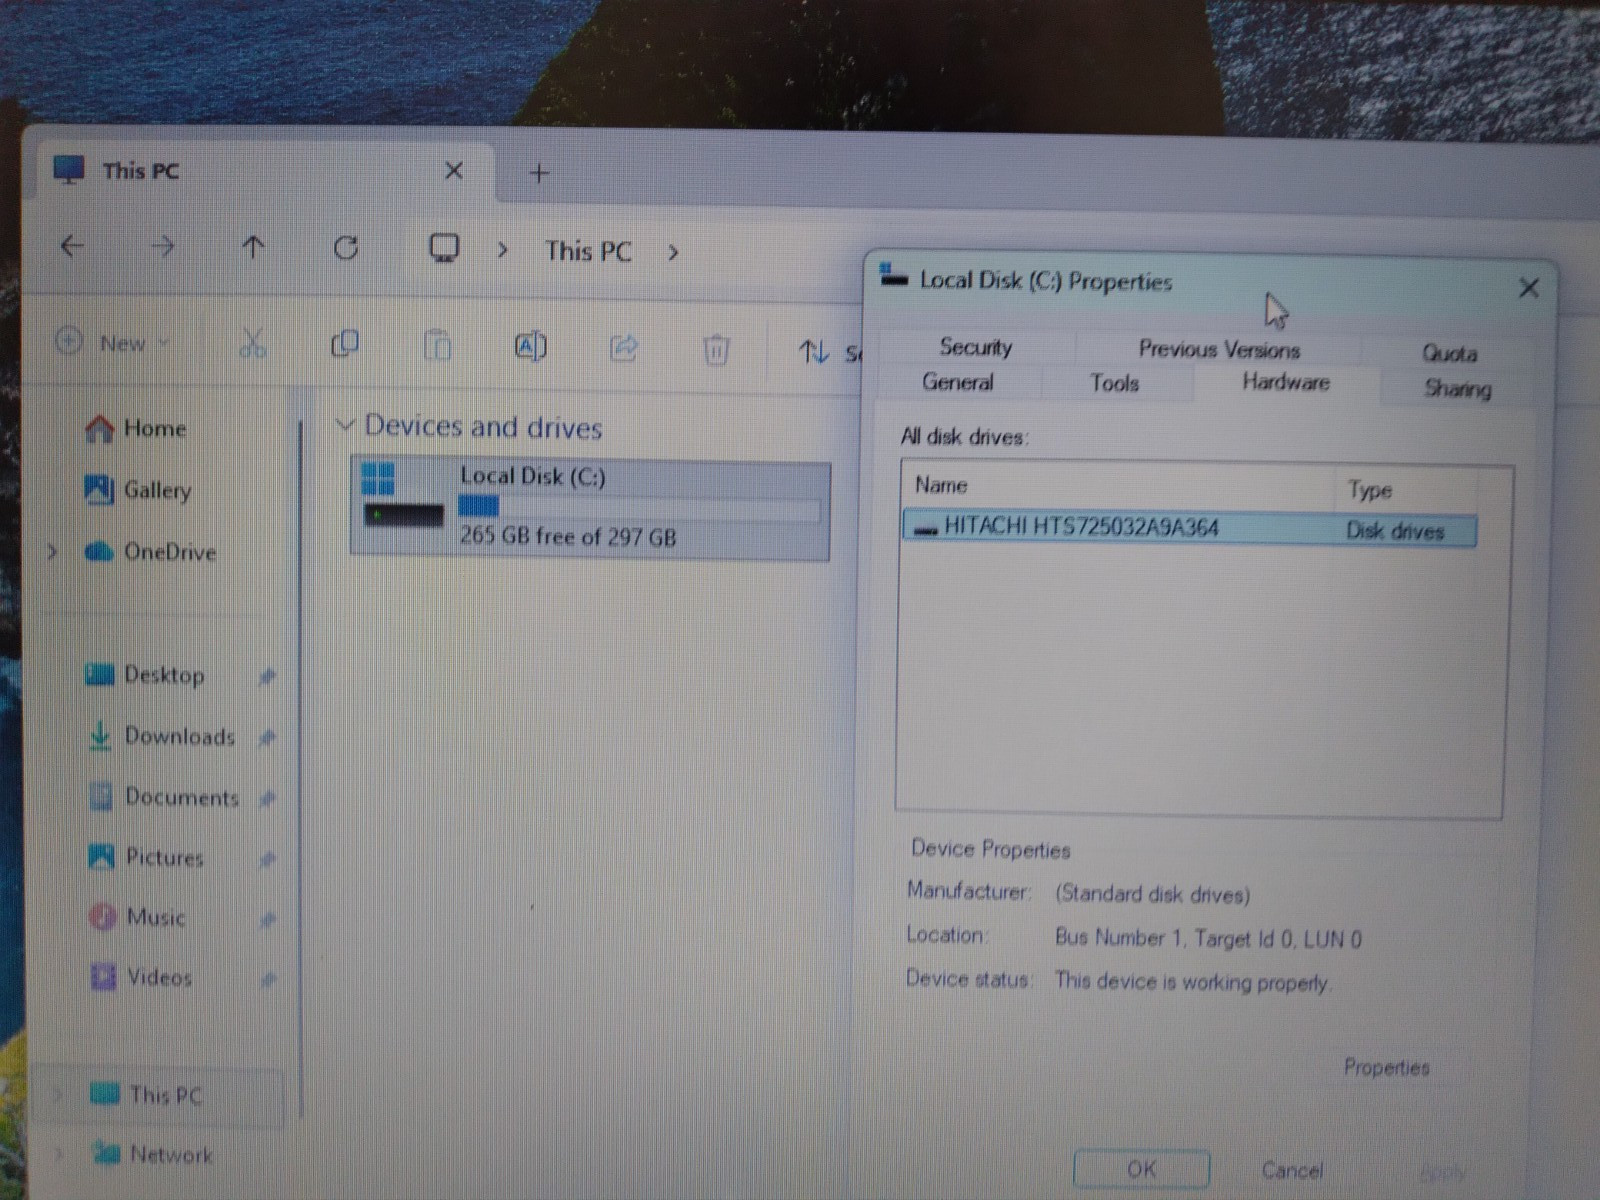
Task: Click the monitor icon in address bar
Action: (x=444, y=248)
